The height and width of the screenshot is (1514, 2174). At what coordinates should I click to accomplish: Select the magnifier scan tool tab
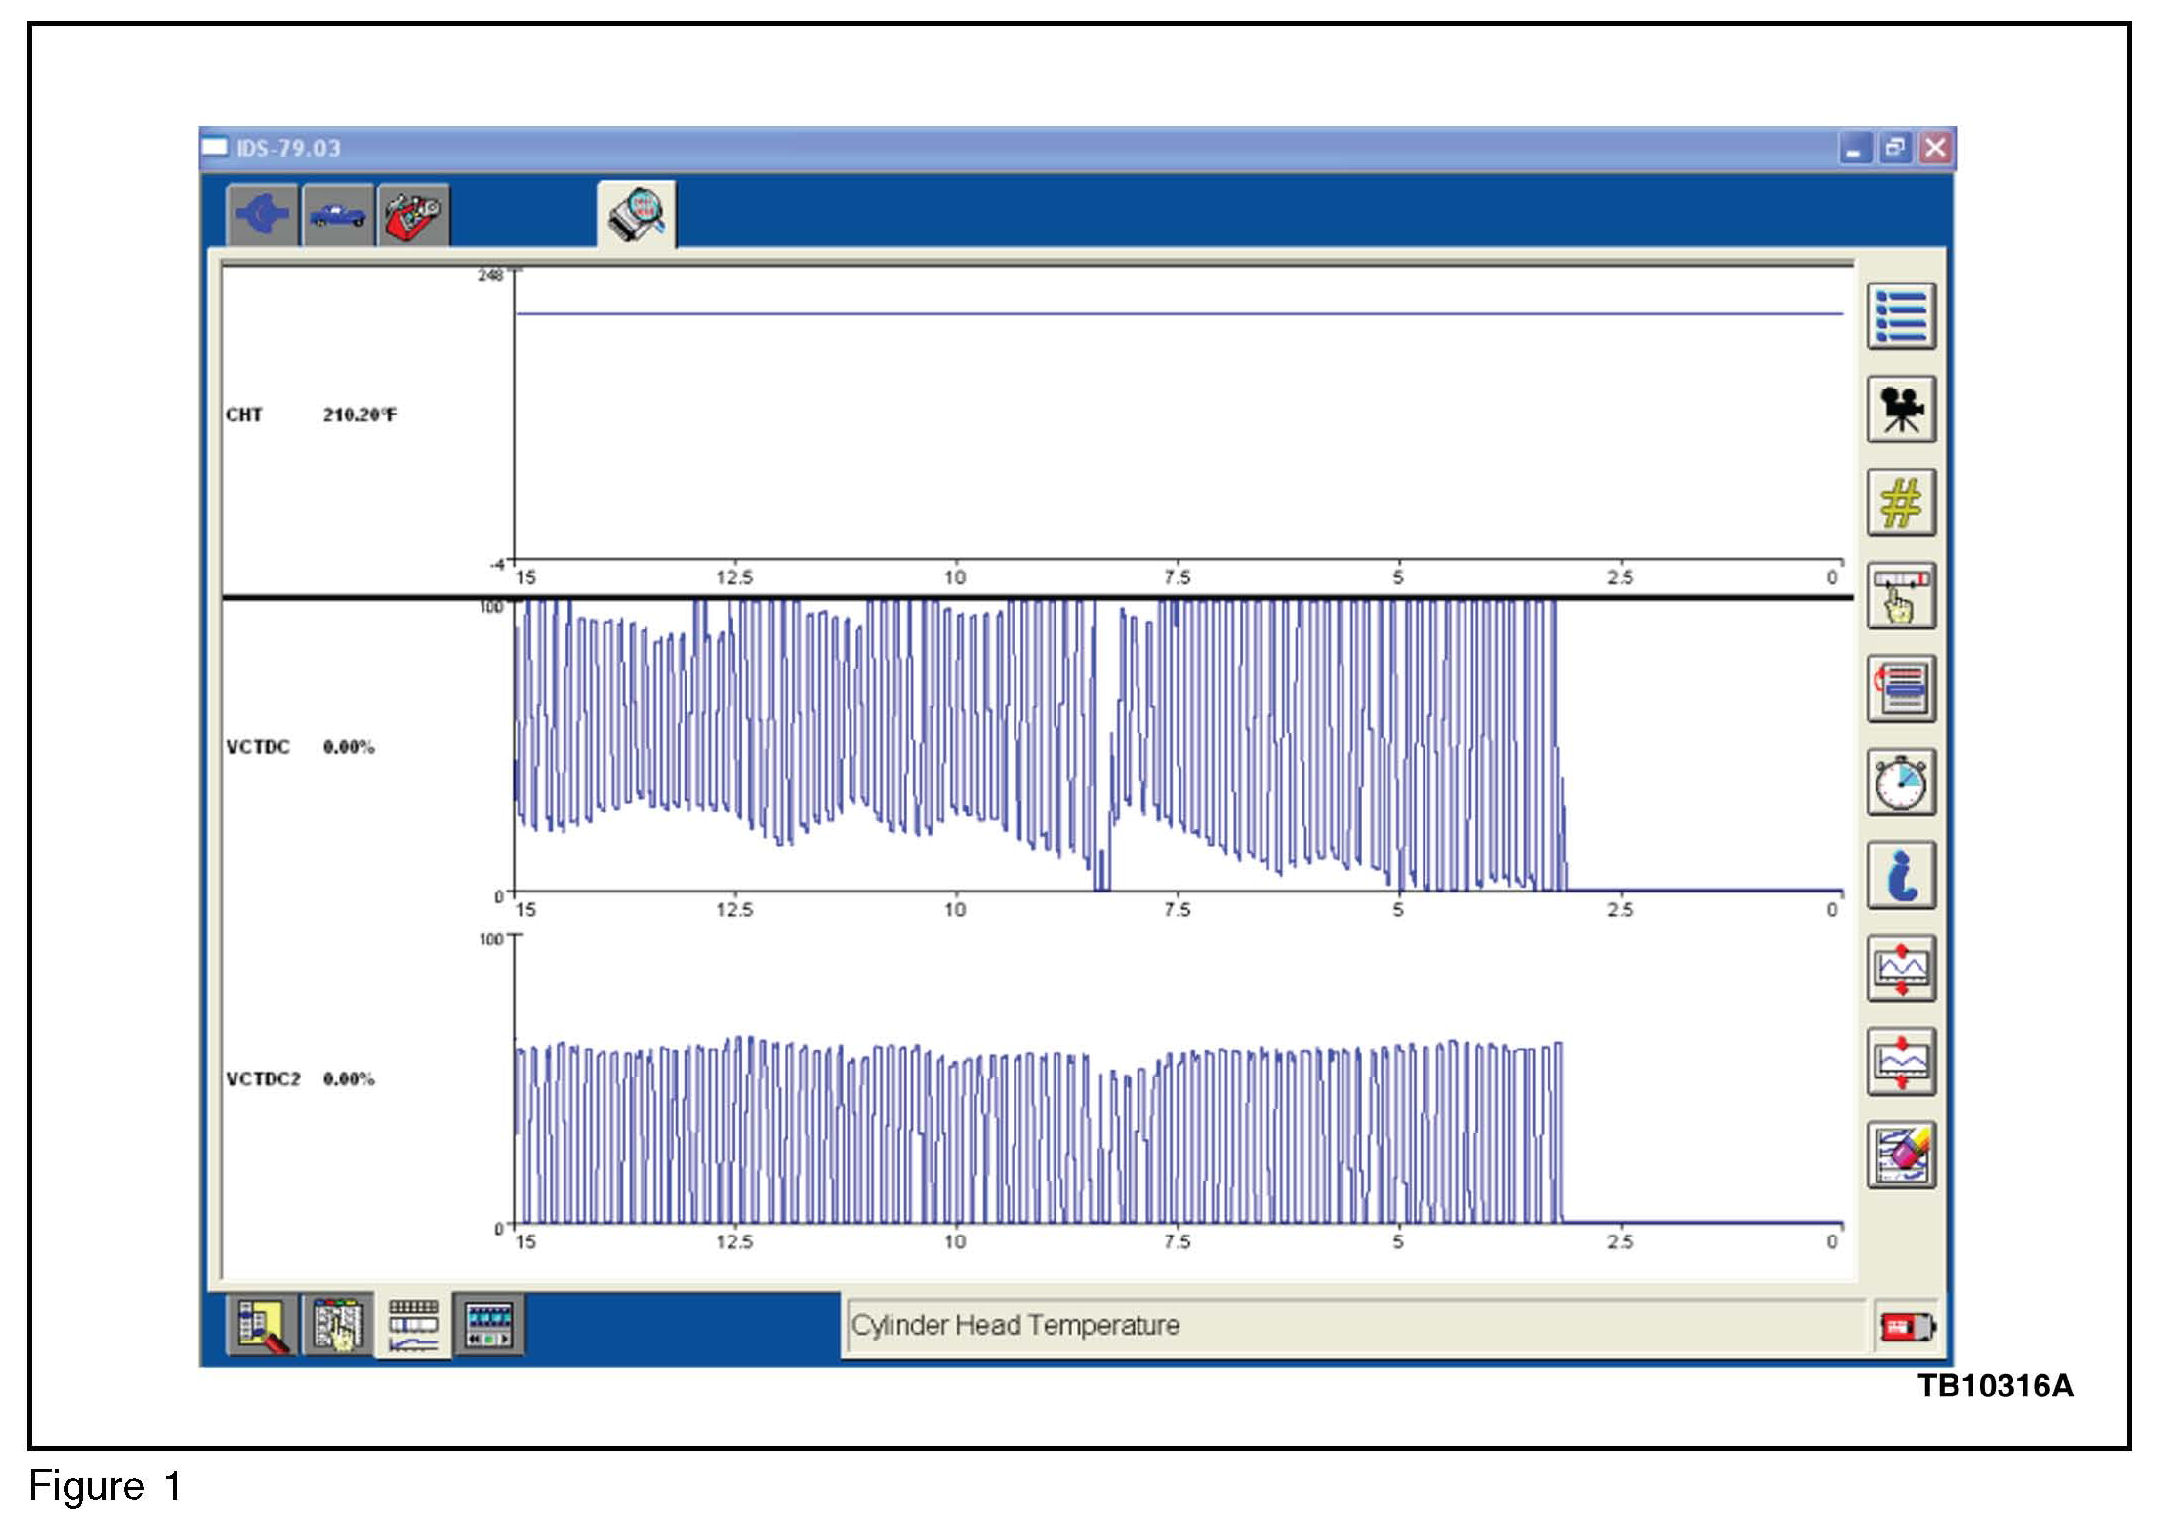point(637,214)
